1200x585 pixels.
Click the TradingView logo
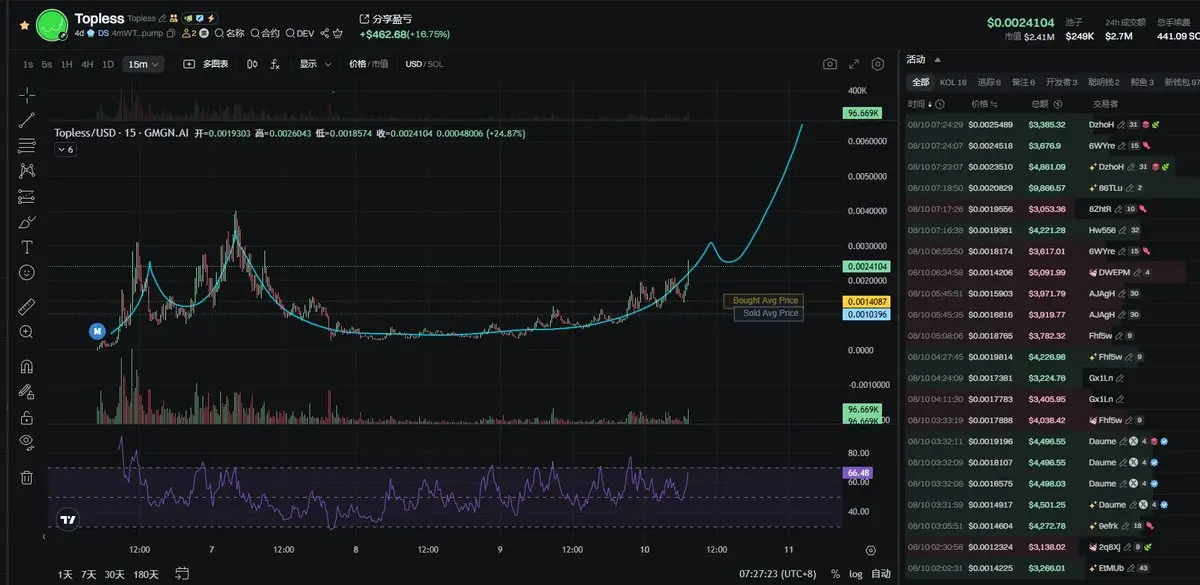pyautogui.click(x=68, y=520)
